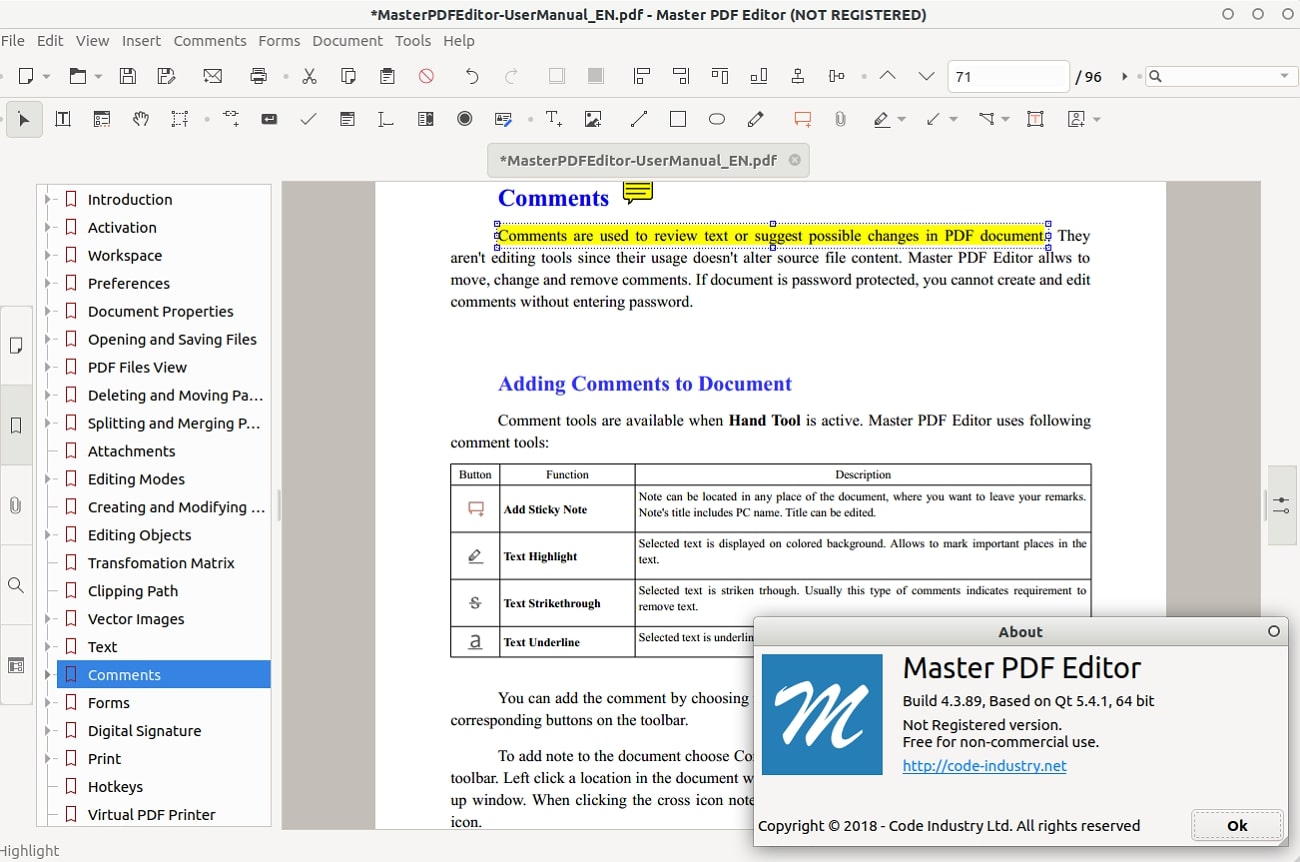Select the Signature field tool
The width and height of the screenshot is (1300, 862).
pyautogui.click(x=504, y=119)
